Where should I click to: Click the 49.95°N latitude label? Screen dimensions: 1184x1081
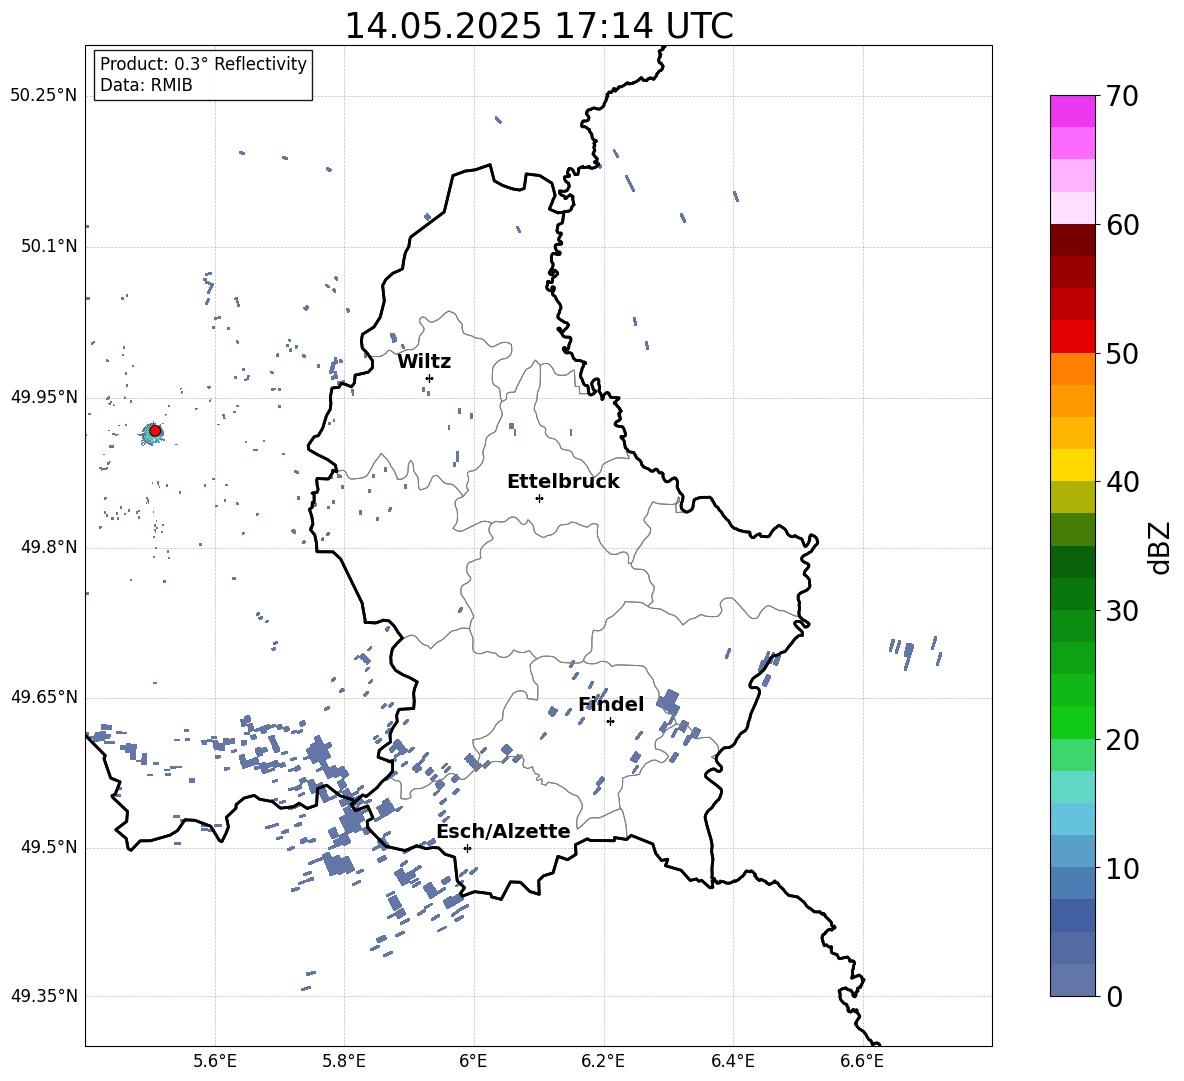(x=44, y=396)
